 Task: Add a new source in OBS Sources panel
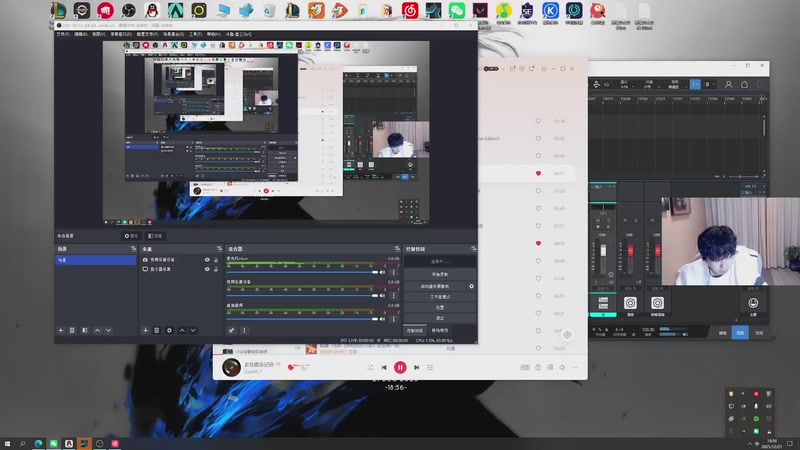[x=145, y=331]
